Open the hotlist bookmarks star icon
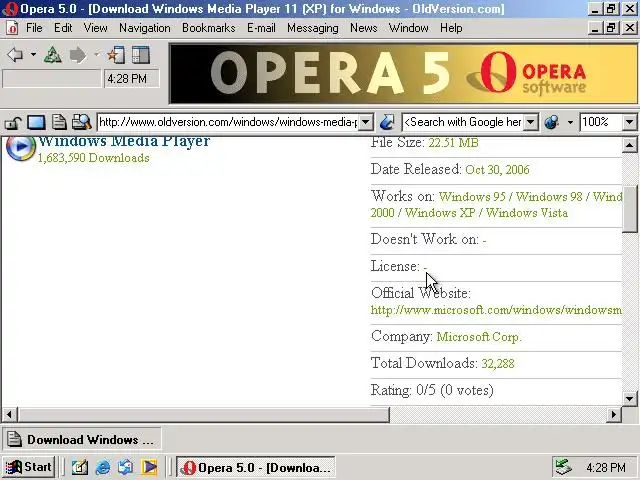This screenshot has height=480, width=640. (116, 55)
